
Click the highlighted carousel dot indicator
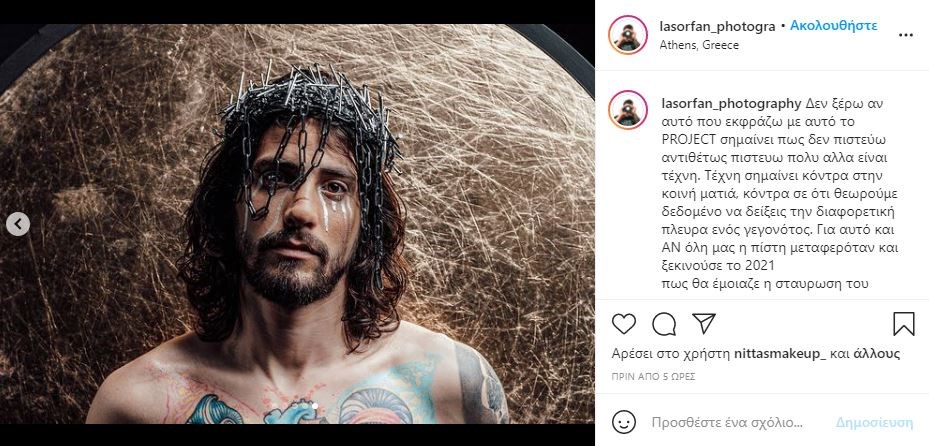click(313, 406)
